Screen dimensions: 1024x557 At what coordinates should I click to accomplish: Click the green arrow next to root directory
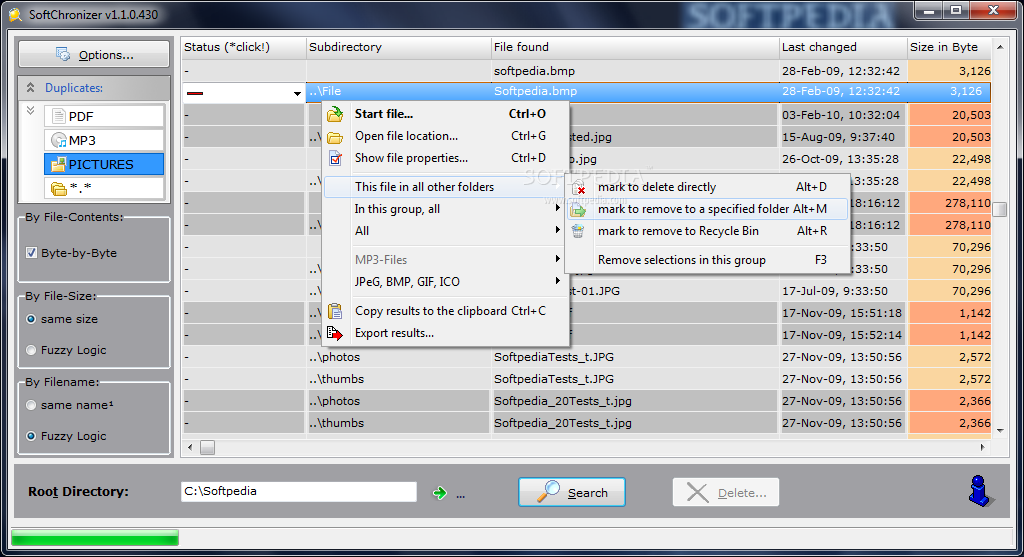pos(440,493)
